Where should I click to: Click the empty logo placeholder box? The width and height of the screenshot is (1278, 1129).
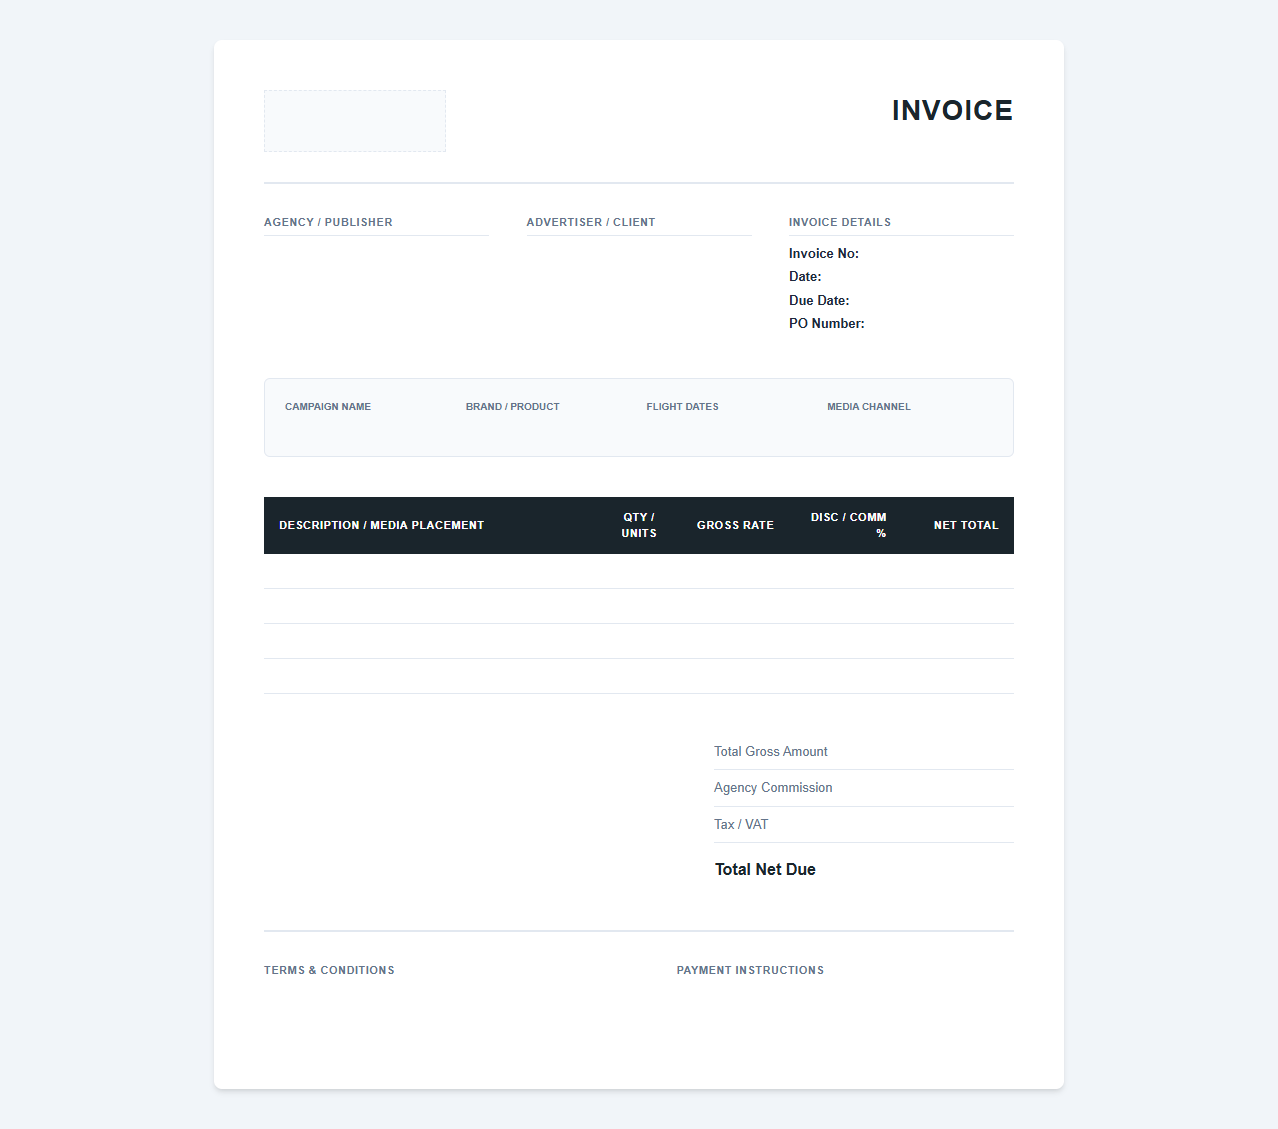tap(355, 121)
